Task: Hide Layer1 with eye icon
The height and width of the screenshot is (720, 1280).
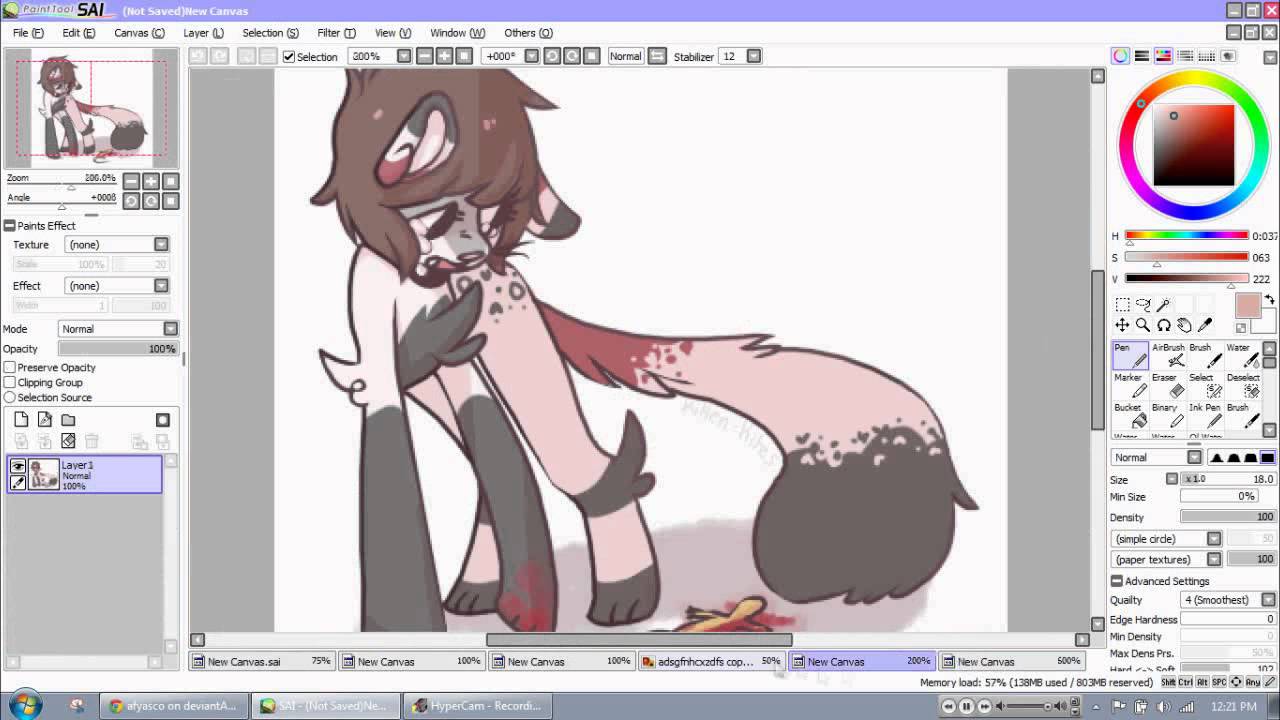Action: click(17, 467)
